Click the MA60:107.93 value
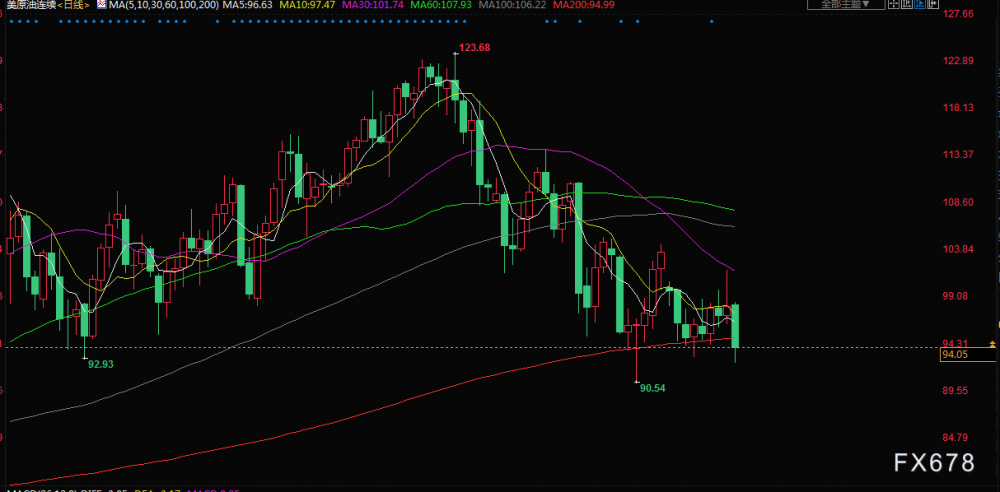Viewport: 1000px width, 492px height. click(441, 5)
